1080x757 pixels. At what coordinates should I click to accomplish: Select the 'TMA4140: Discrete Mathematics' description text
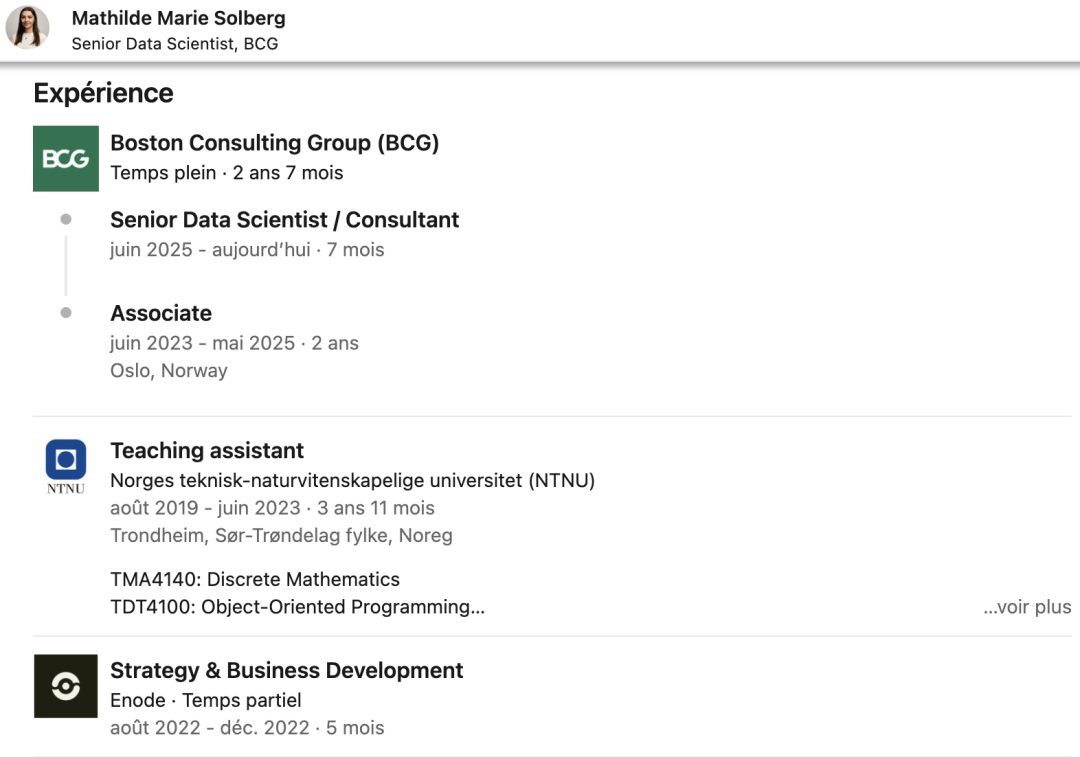click(255, 579)
